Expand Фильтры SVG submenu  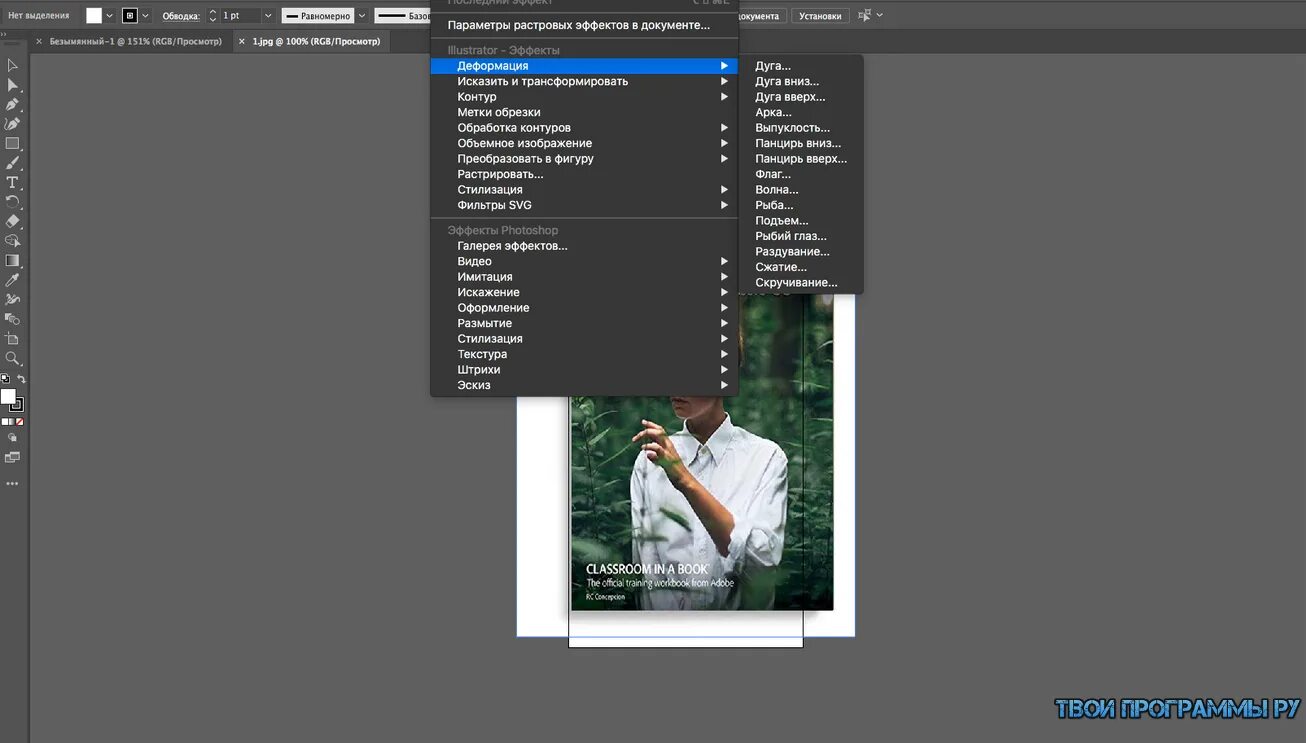click(x=584, y=205)
